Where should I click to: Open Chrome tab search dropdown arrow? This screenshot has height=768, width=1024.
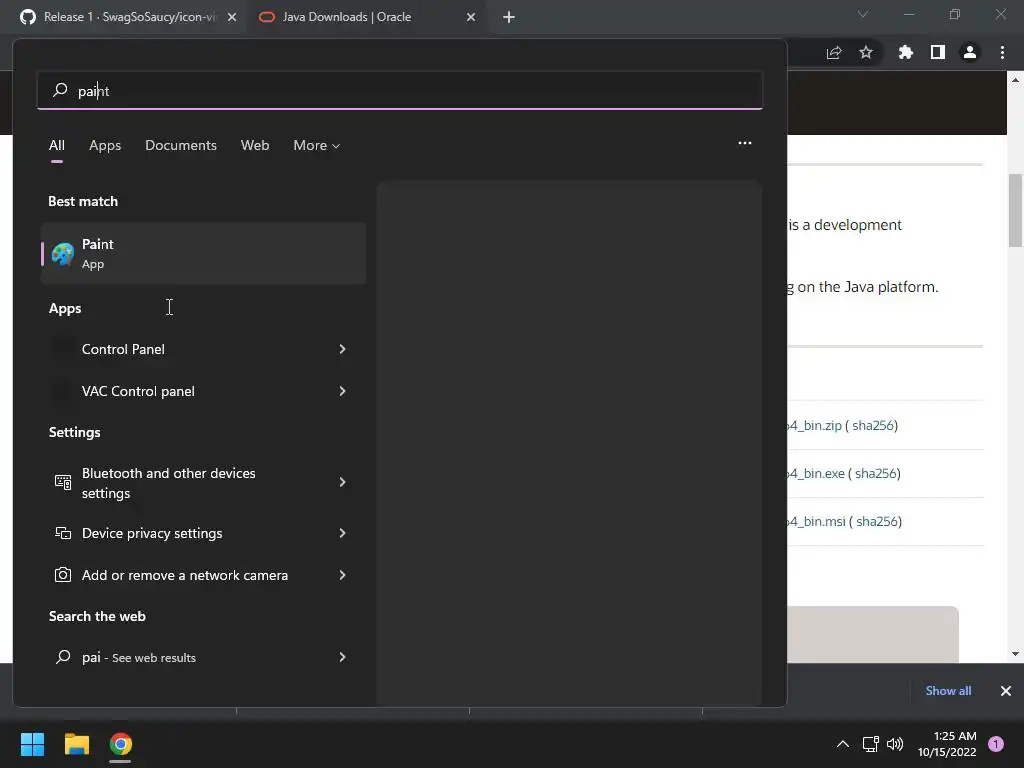[x=863, y=14]
